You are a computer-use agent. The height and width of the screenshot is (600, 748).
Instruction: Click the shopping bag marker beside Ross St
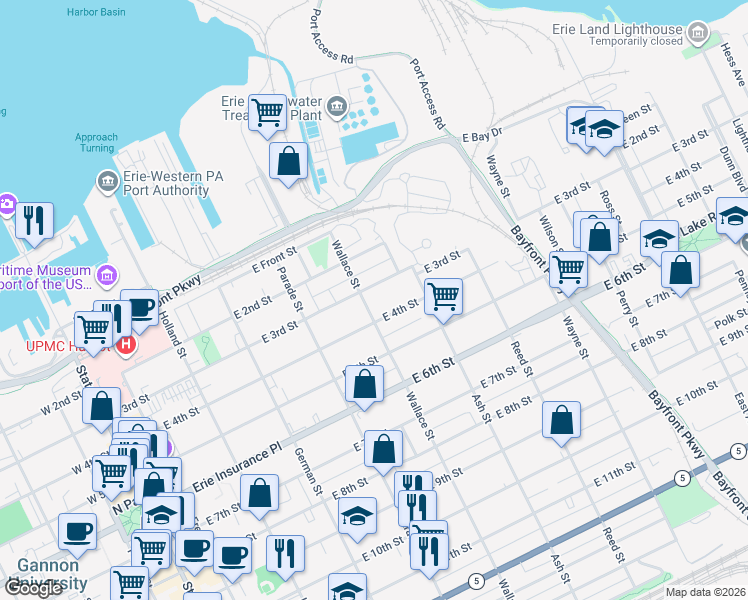[x=600, y=237]
